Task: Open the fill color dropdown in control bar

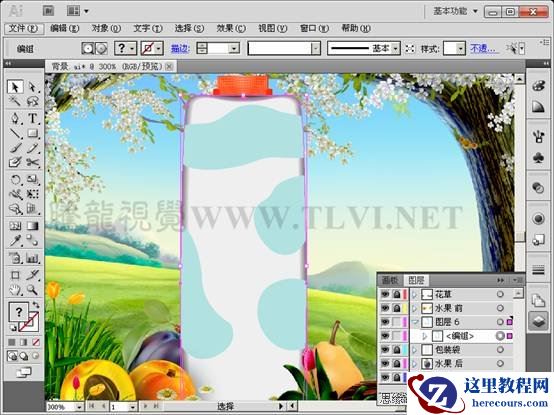Action: point(132,48)
